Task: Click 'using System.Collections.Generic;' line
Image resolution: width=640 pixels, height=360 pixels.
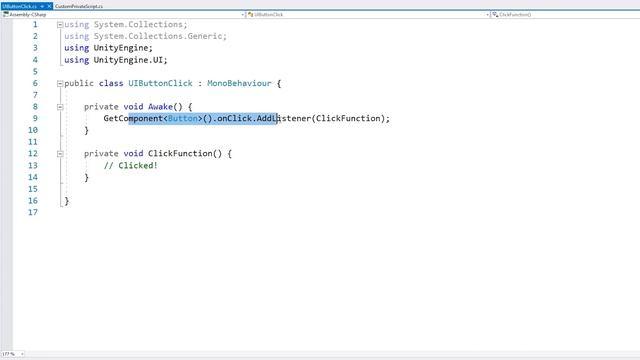Action: (x=145, y=36)
